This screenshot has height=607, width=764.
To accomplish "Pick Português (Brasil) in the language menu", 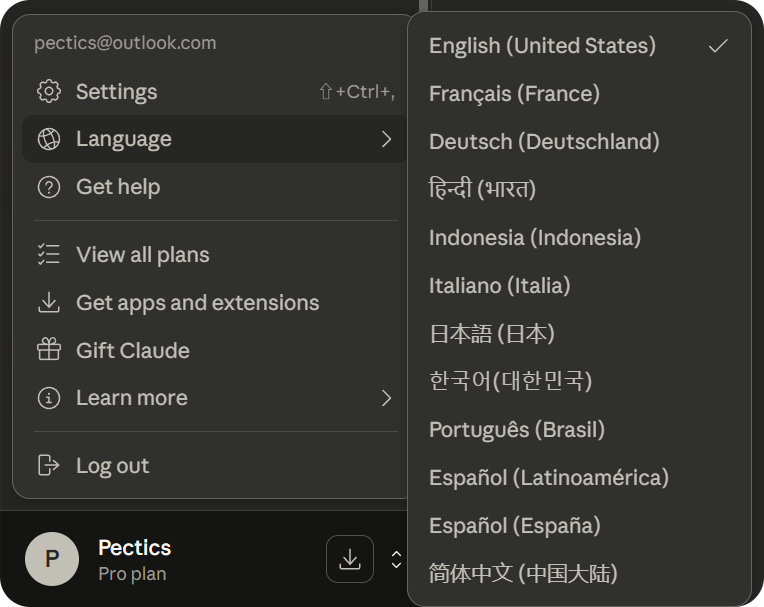I will [516, 430].
